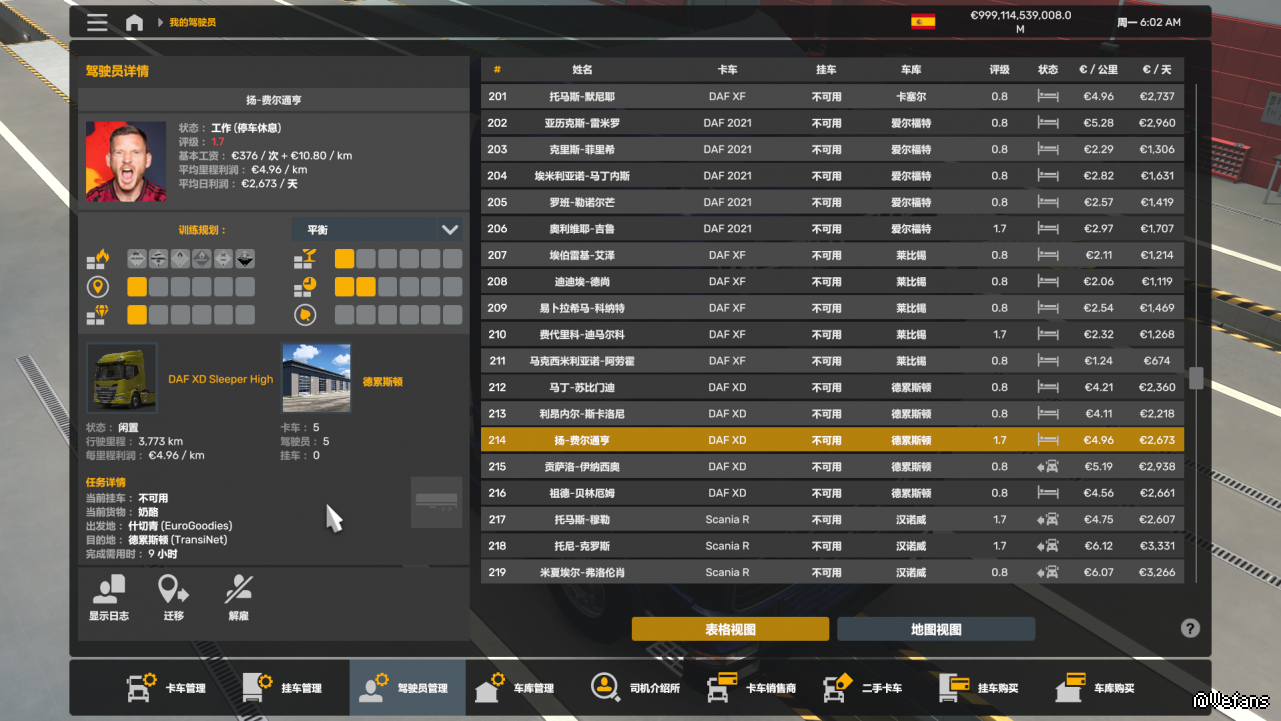Click the driving status icon for driver 219

[x=1048, y=573]
